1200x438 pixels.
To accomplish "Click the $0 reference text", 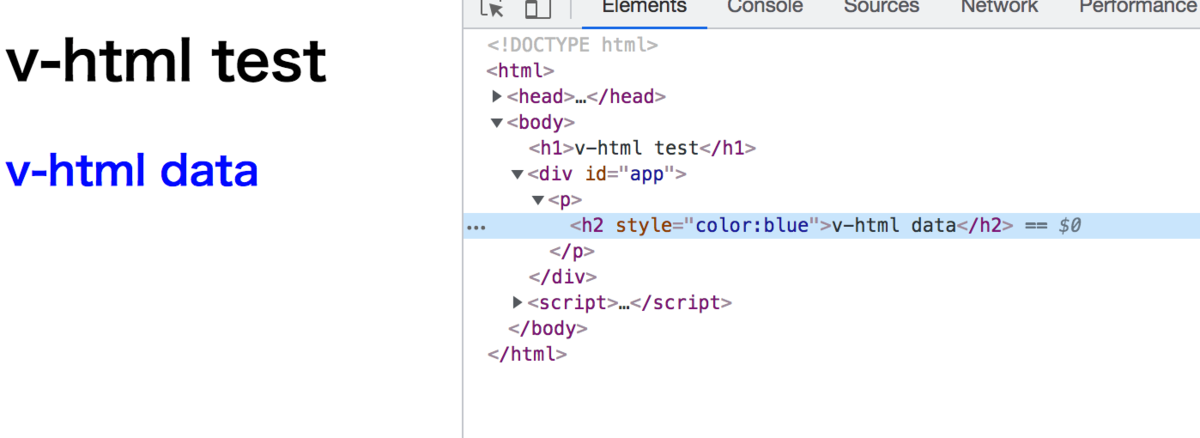I will (x=1070, y=226).
